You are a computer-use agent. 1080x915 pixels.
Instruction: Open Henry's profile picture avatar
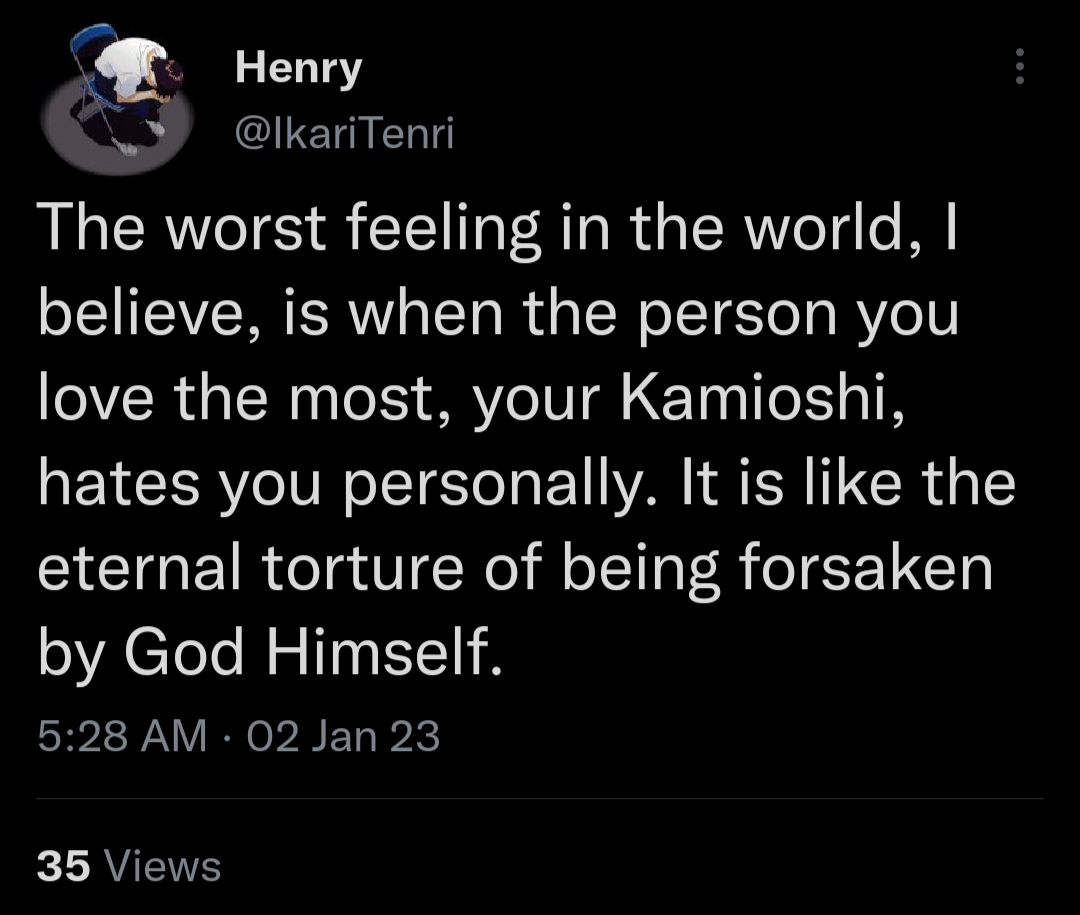pos(117,99)
